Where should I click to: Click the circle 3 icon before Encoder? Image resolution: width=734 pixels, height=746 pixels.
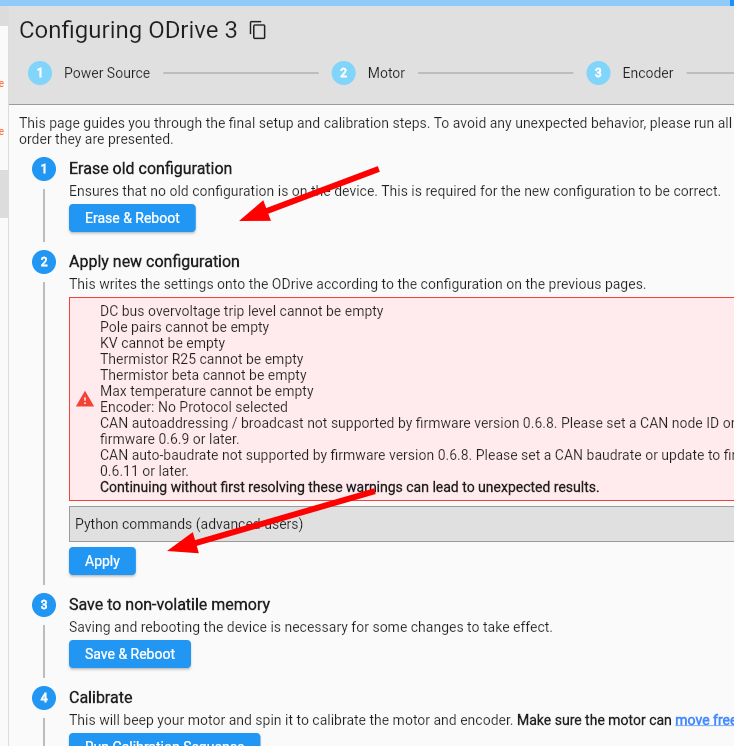598,73
